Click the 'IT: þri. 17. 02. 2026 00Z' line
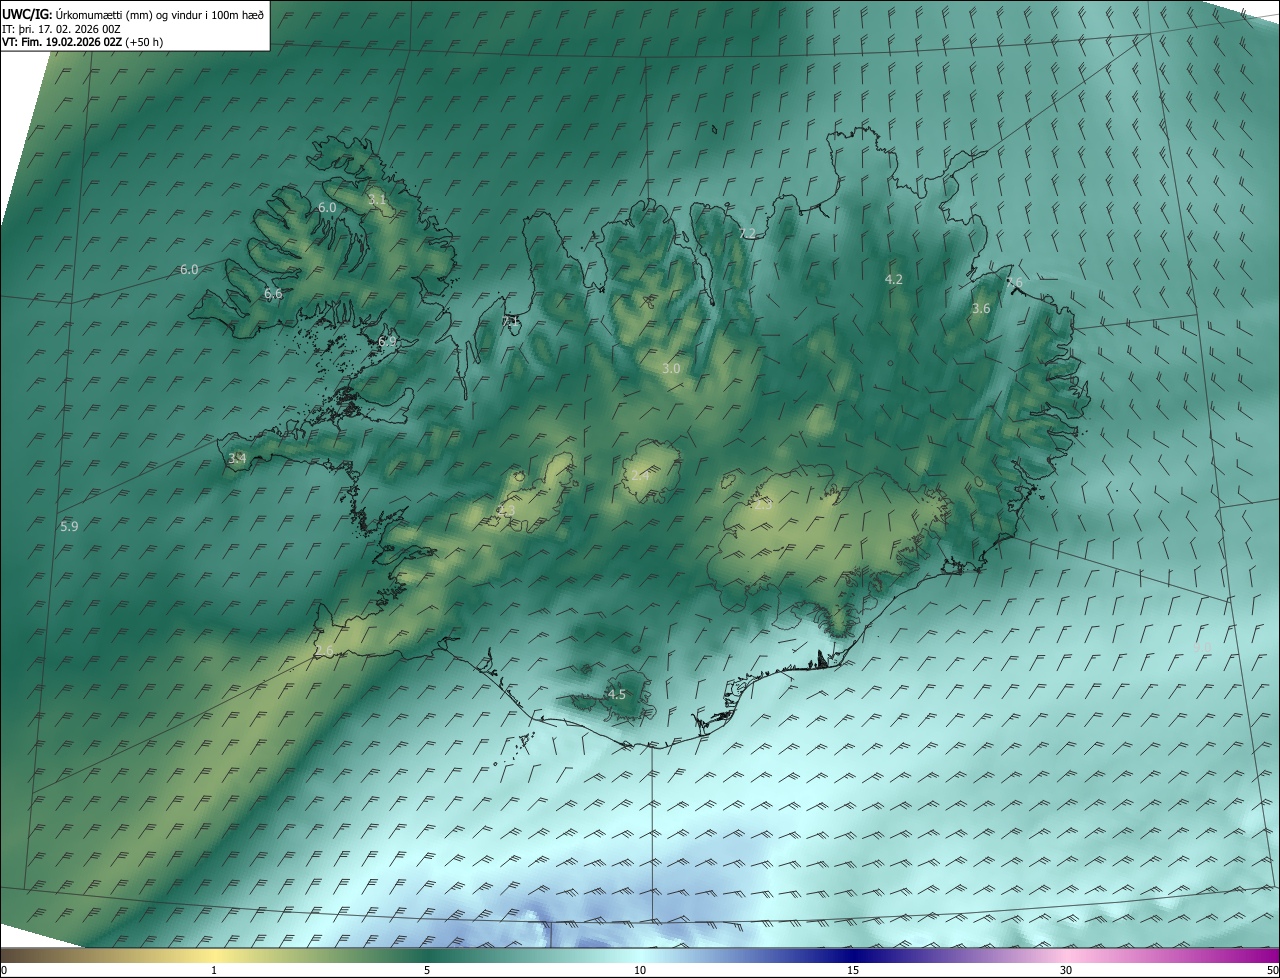 click(61, 29)
